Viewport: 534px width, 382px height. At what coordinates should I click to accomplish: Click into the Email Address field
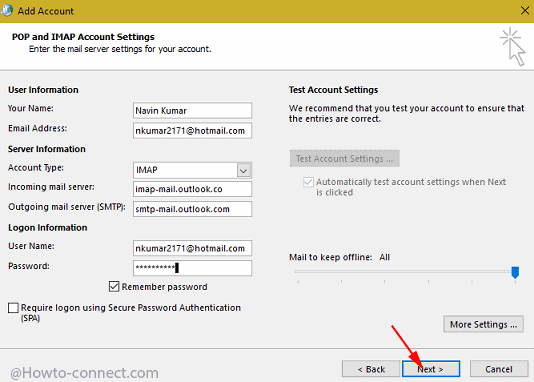[192, 131]
